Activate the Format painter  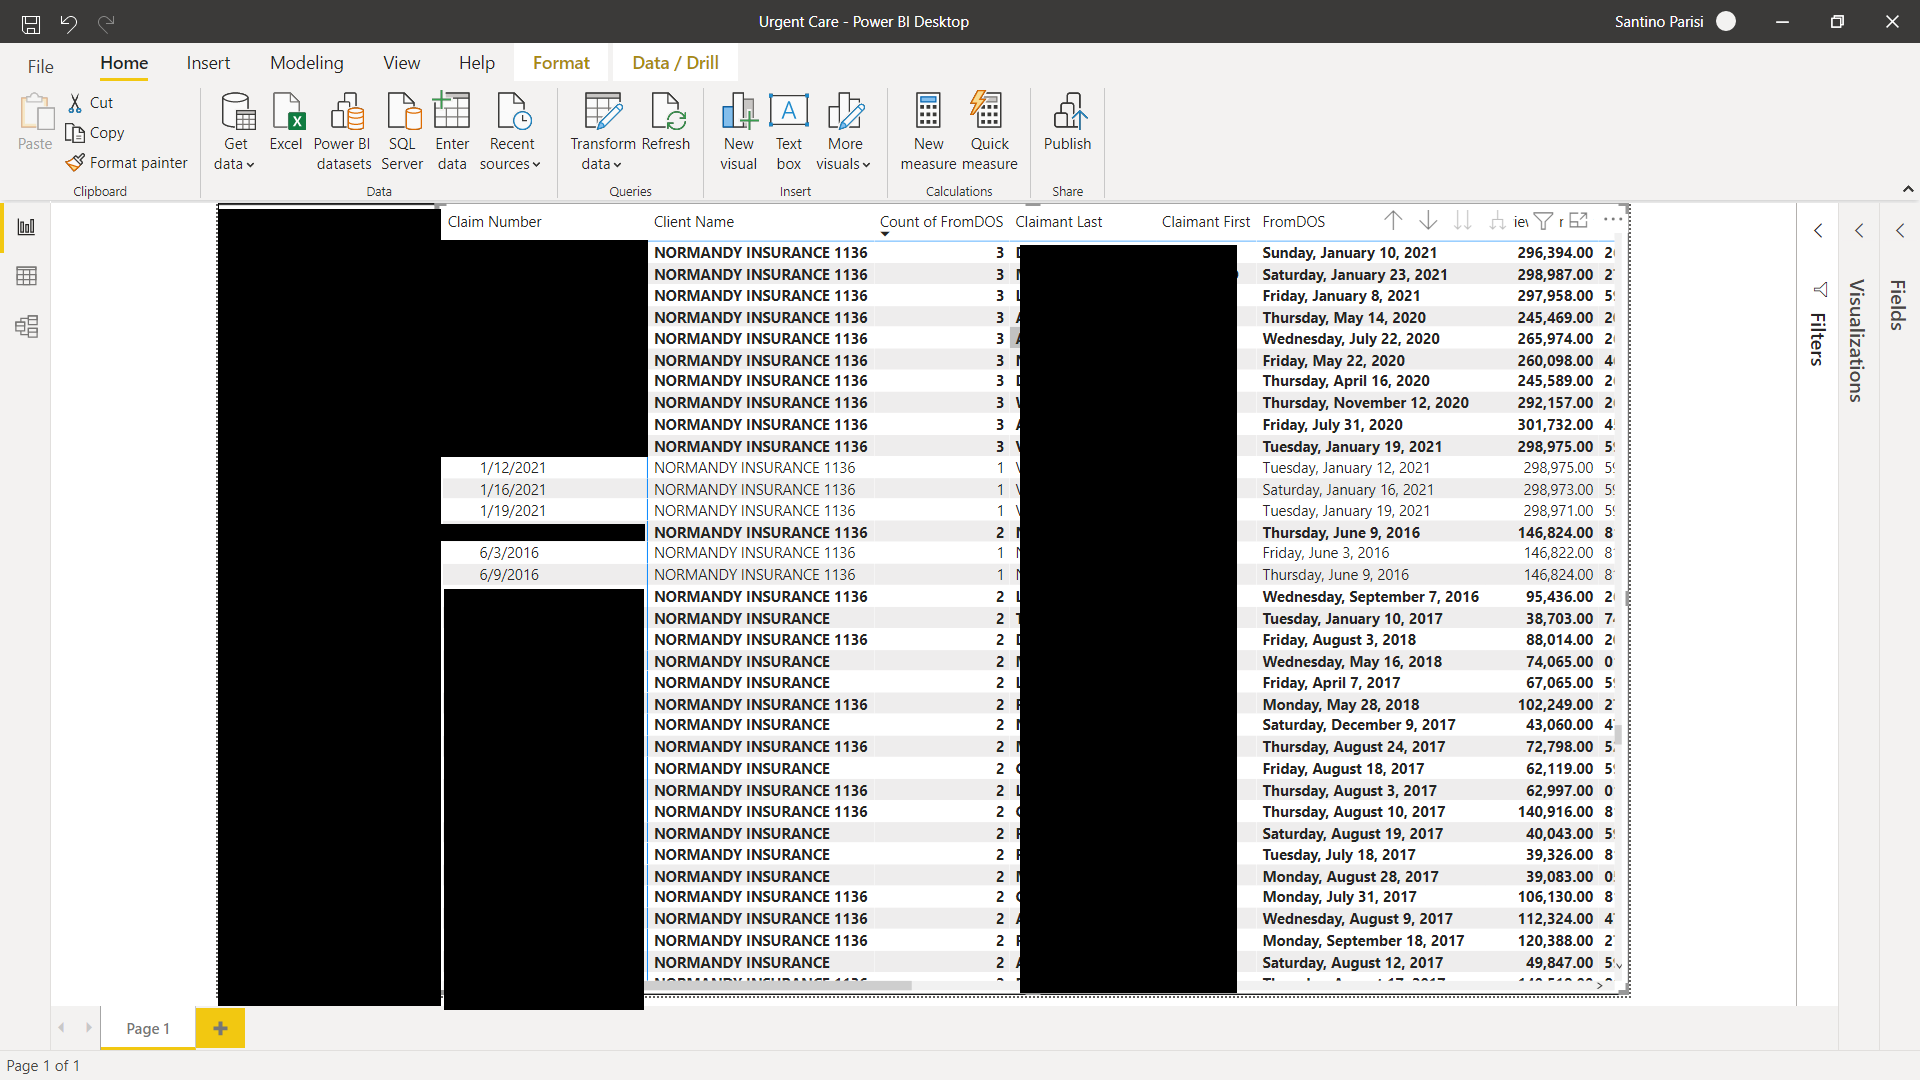coord(127,163)
